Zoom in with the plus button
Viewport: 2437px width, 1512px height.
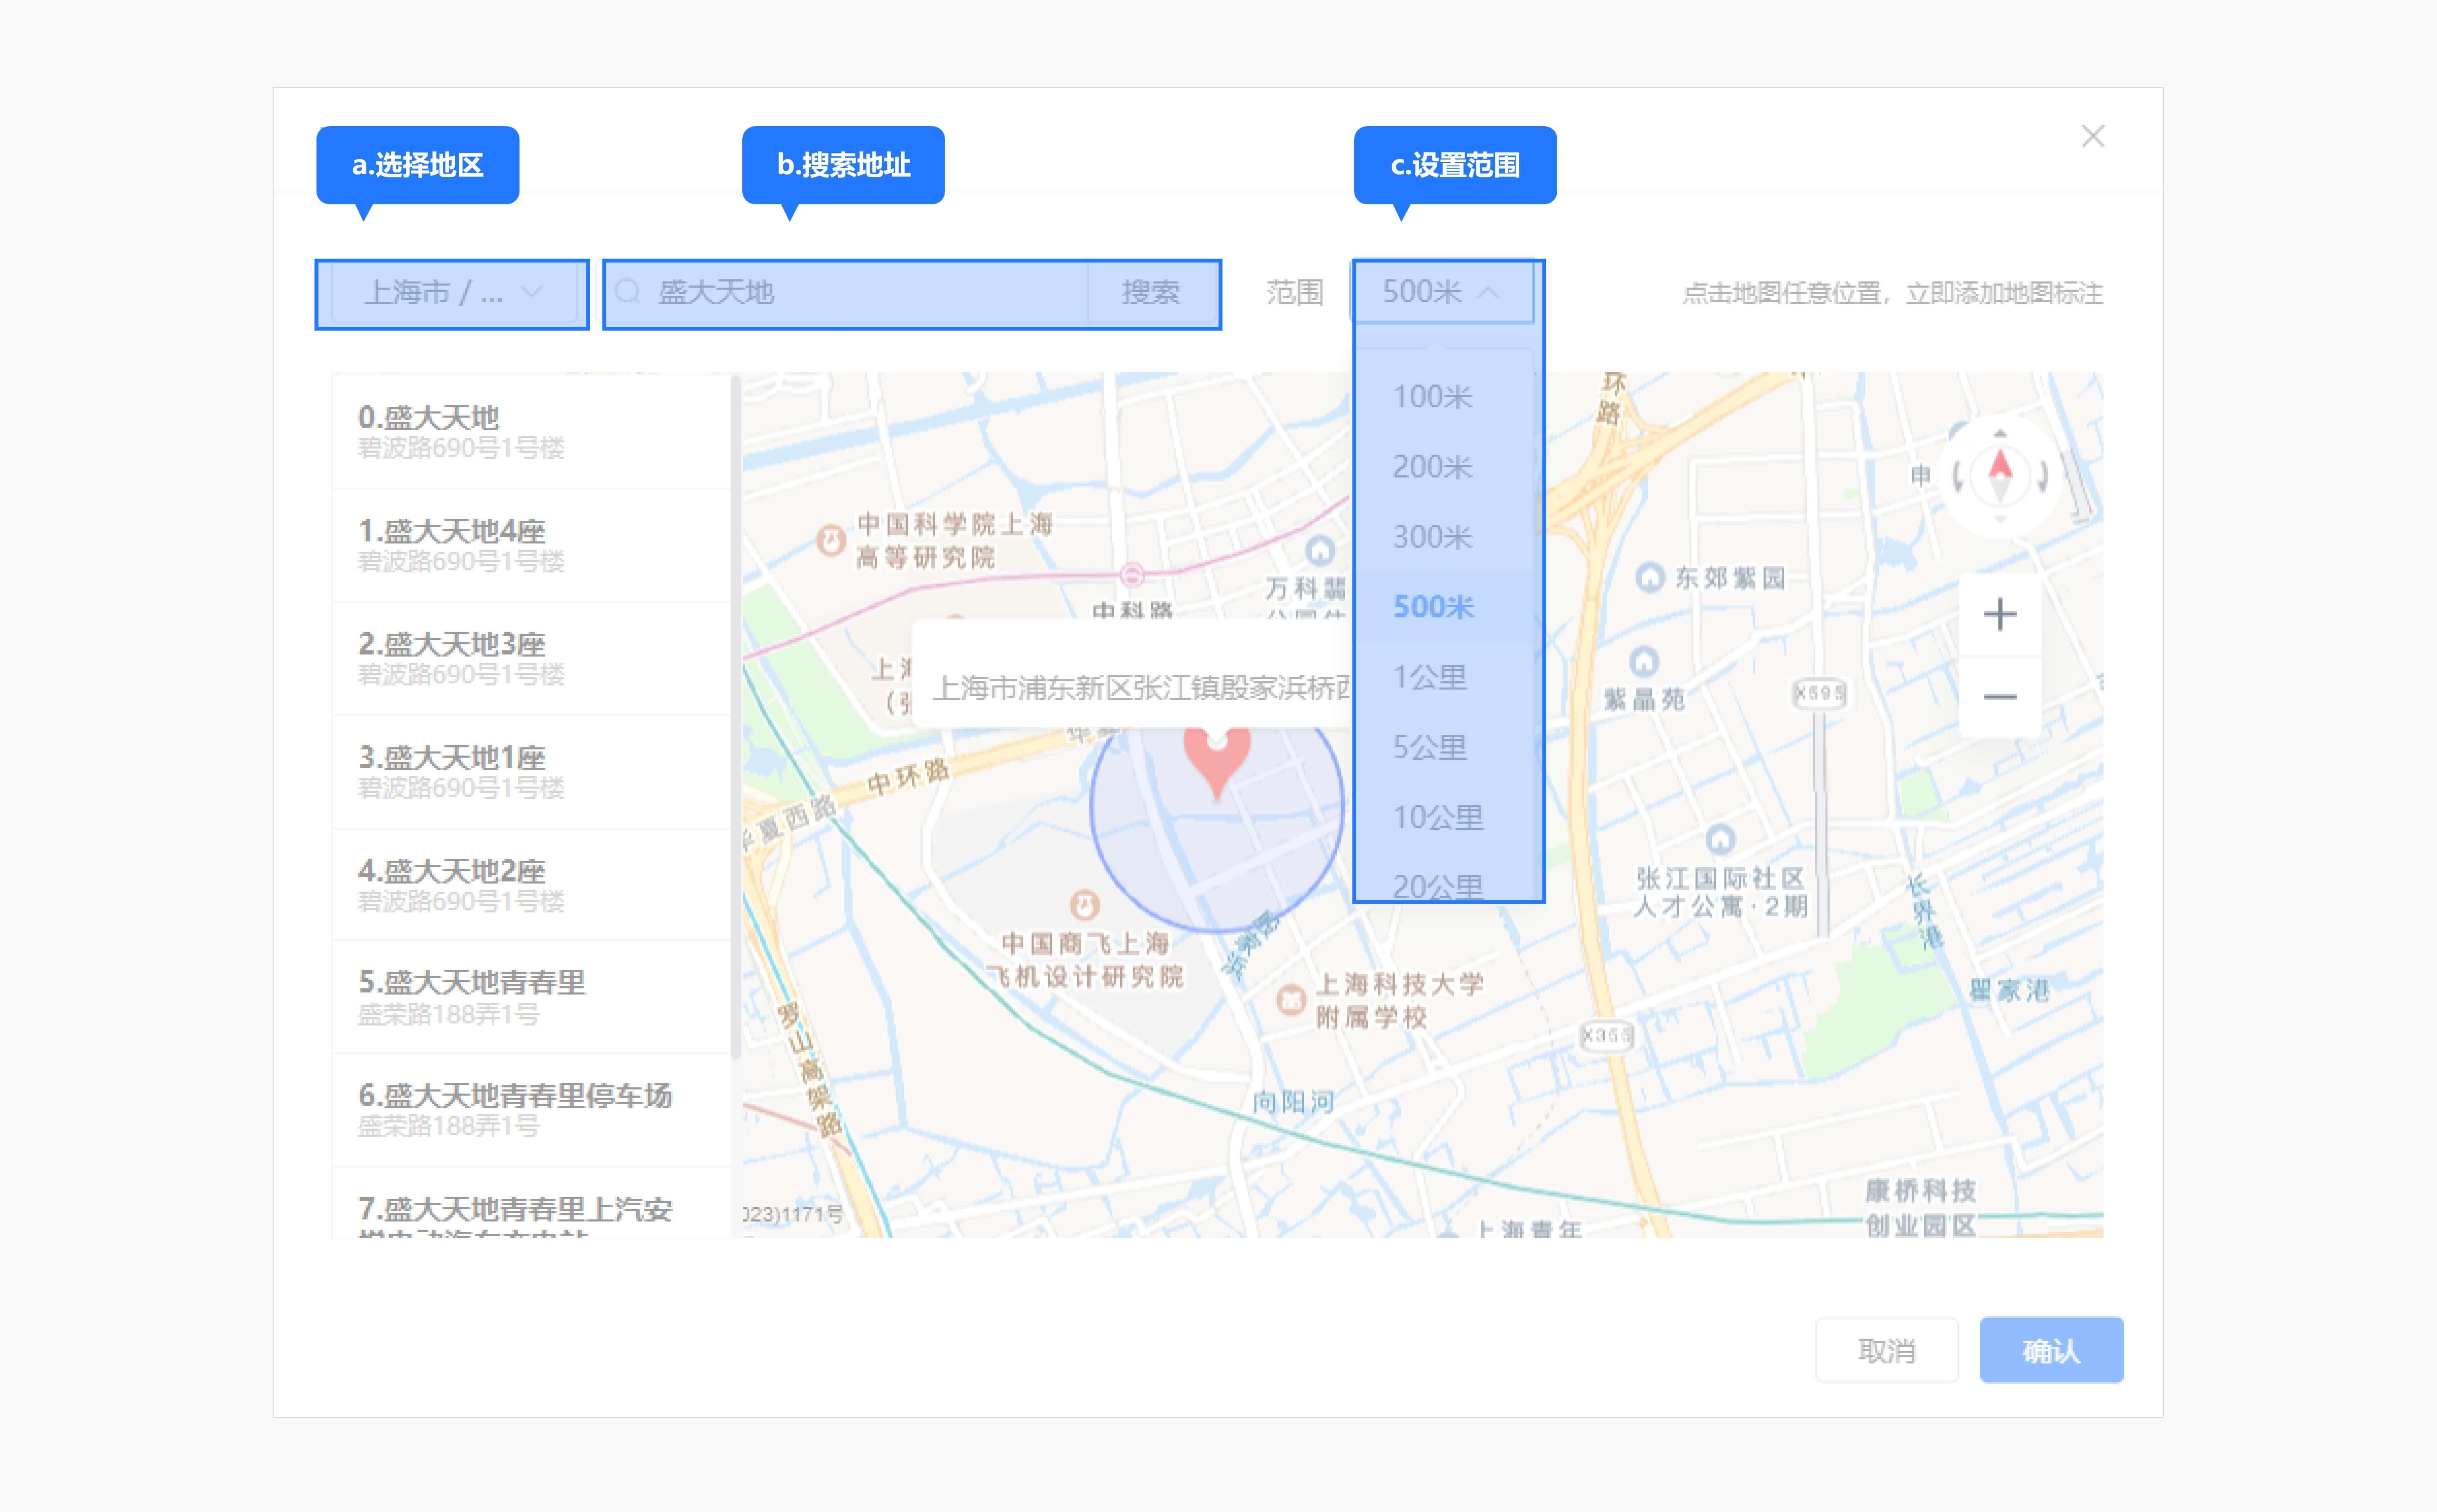point(2000,614)
